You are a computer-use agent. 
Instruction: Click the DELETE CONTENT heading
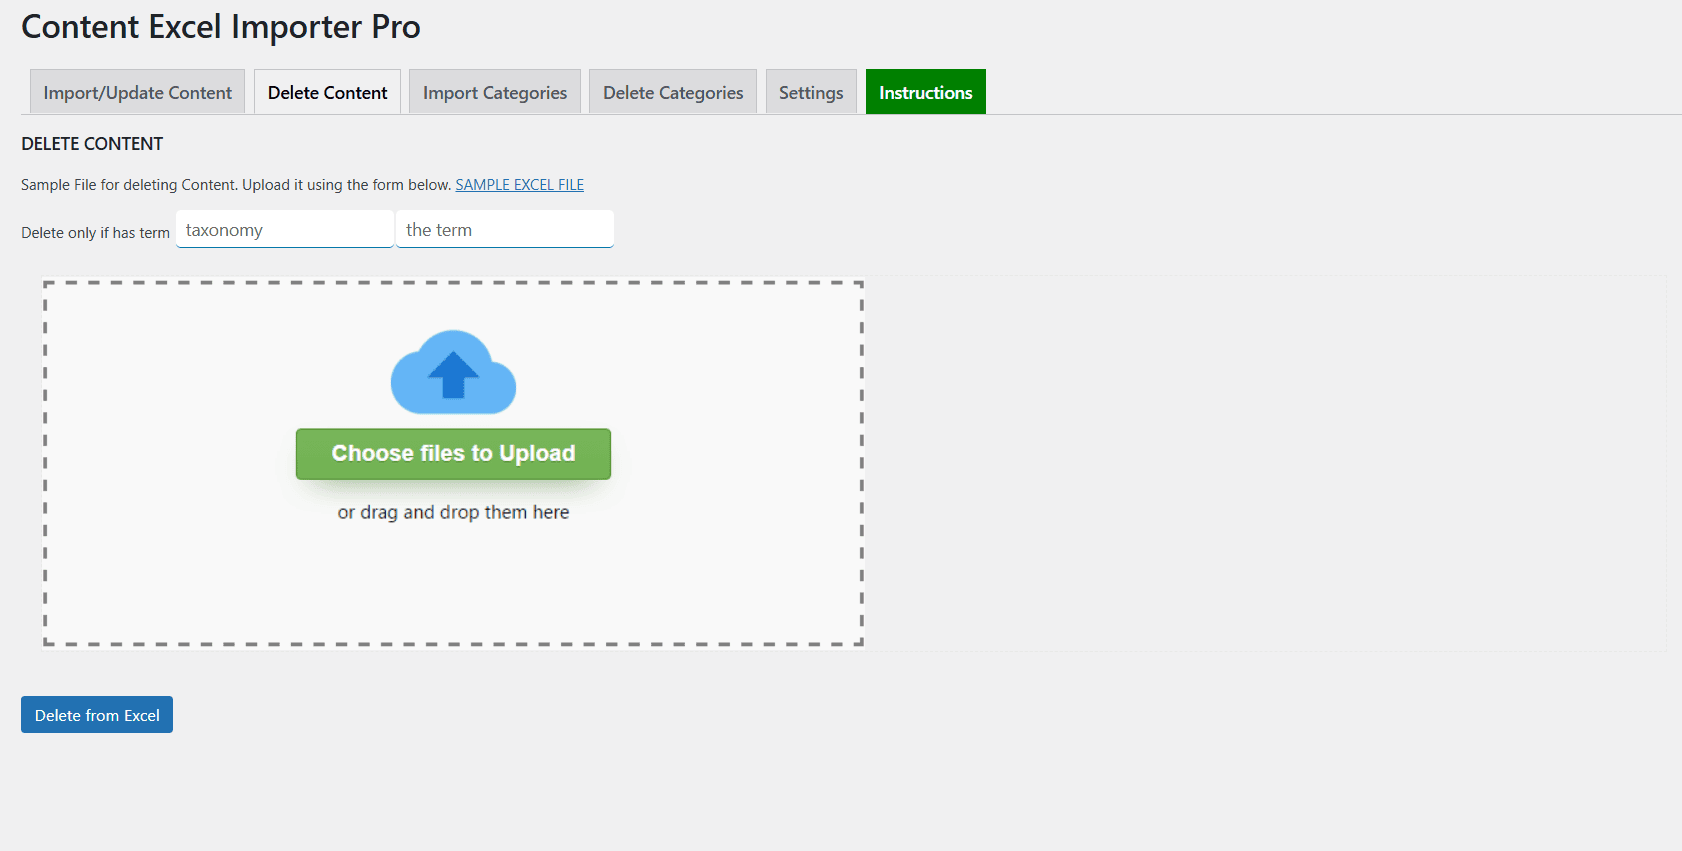tap(92, 144)
